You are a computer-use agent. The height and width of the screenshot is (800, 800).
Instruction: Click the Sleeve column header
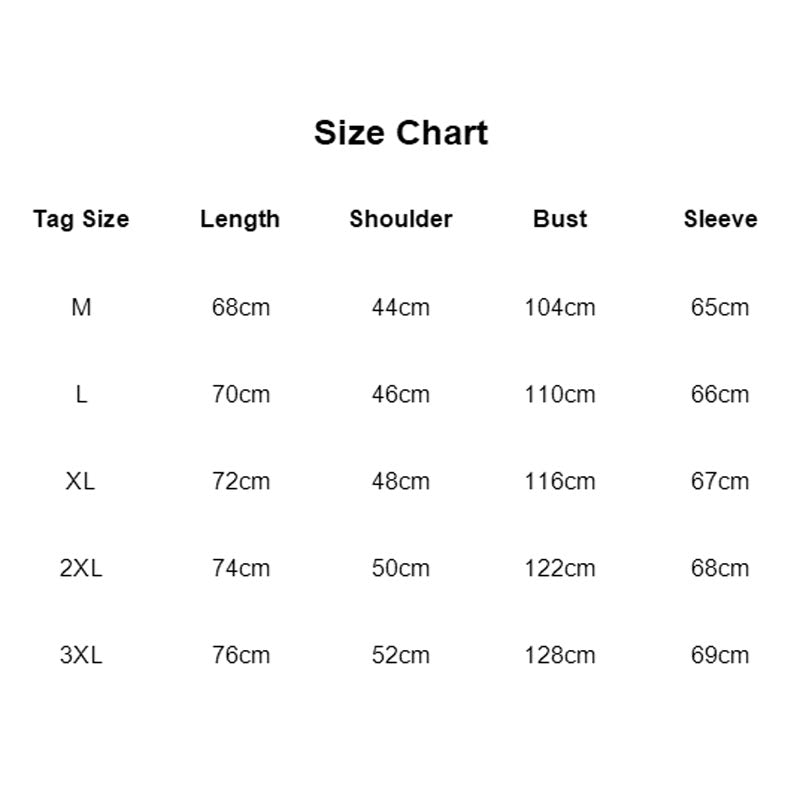pyautogui.click(x=720, y=219)
